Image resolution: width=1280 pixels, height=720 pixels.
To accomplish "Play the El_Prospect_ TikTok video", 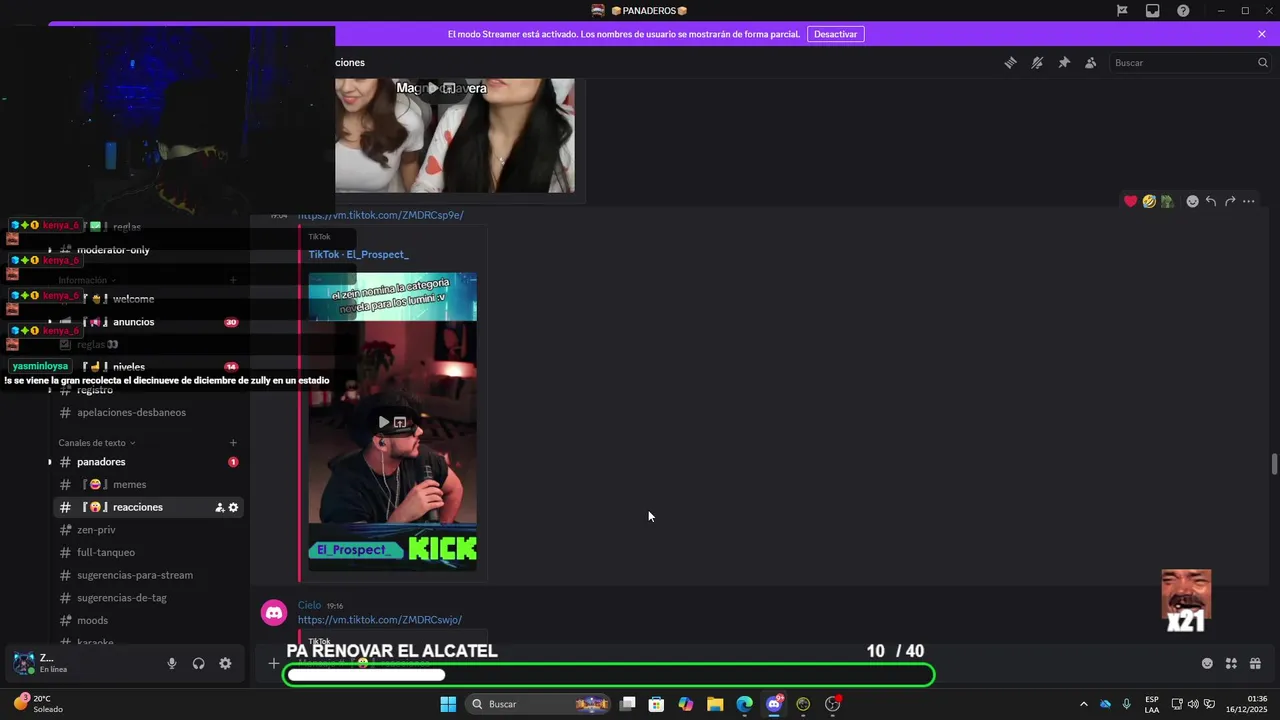I will [x=383, y=422].
